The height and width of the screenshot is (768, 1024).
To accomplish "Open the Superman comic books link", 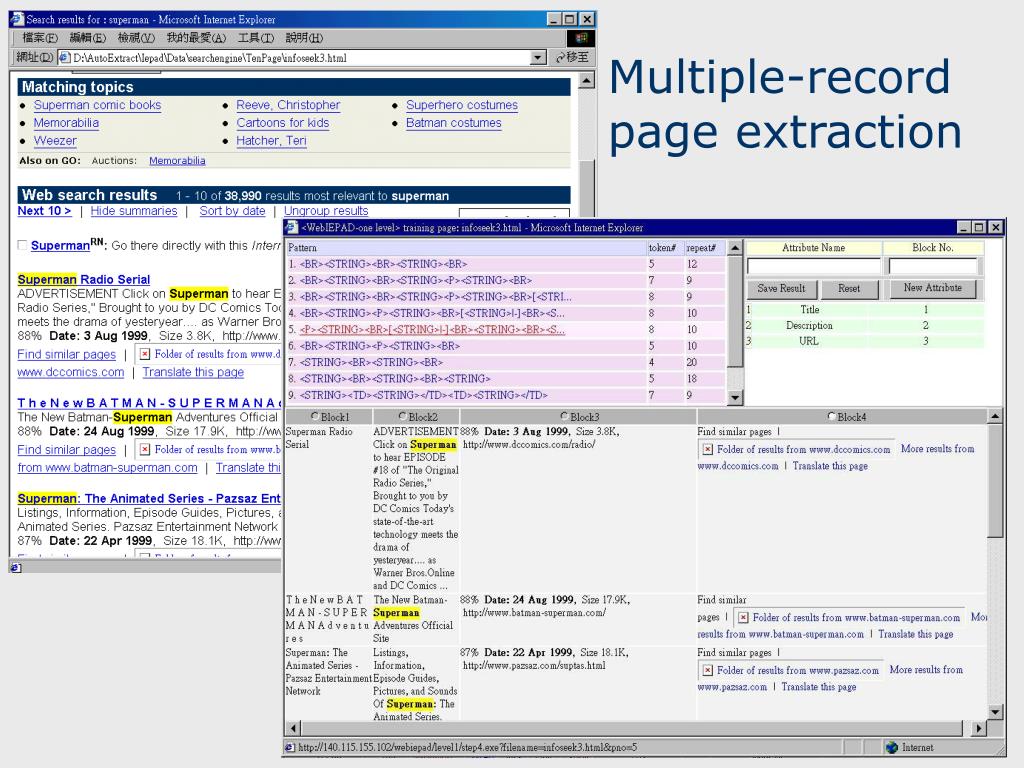I will (97, 105).
